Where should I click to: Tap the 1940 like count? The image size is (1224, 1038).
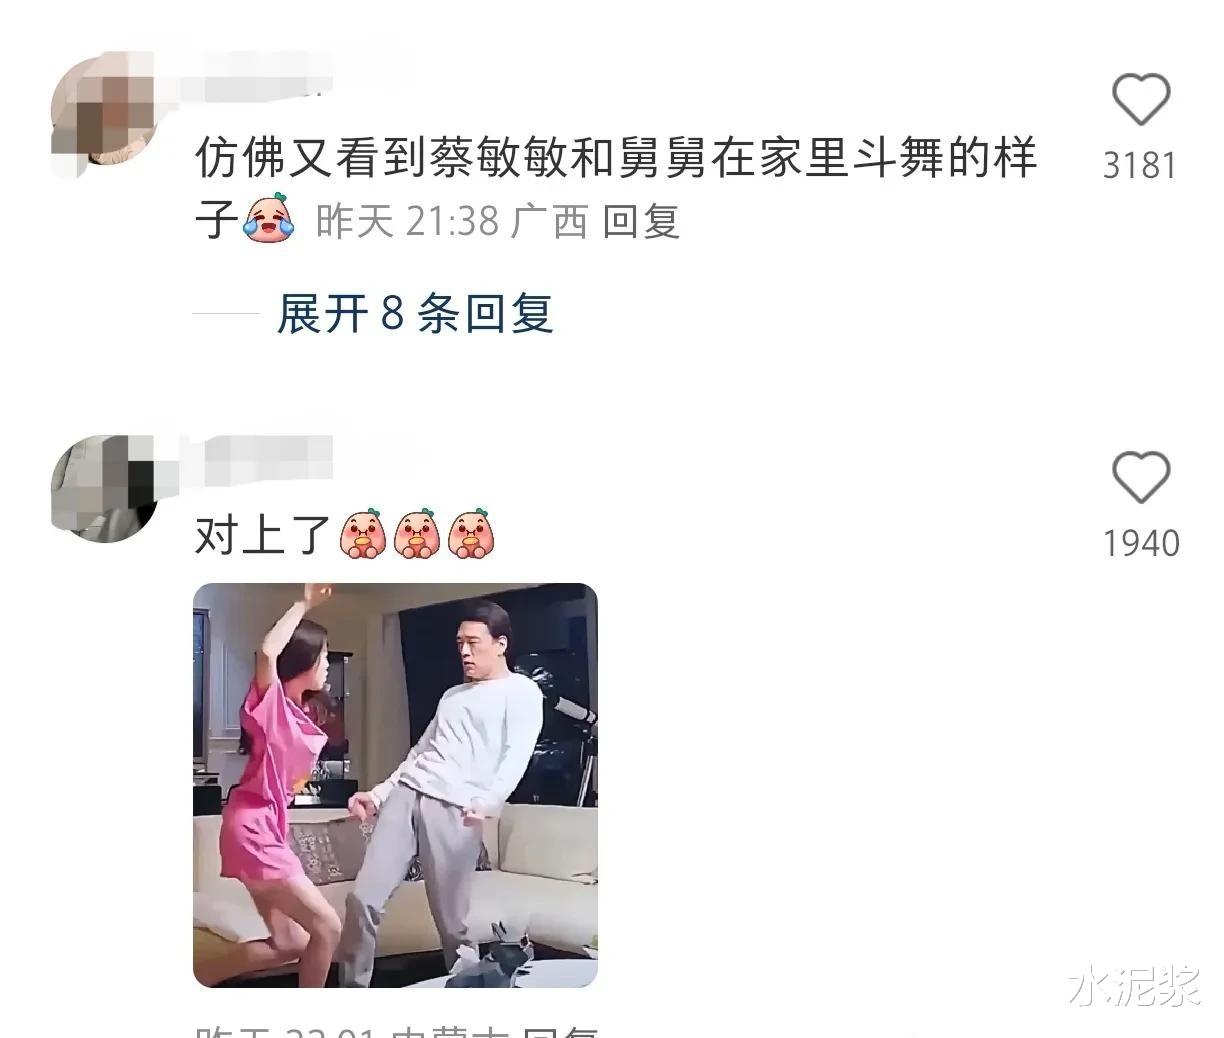tap(1141, 544)
